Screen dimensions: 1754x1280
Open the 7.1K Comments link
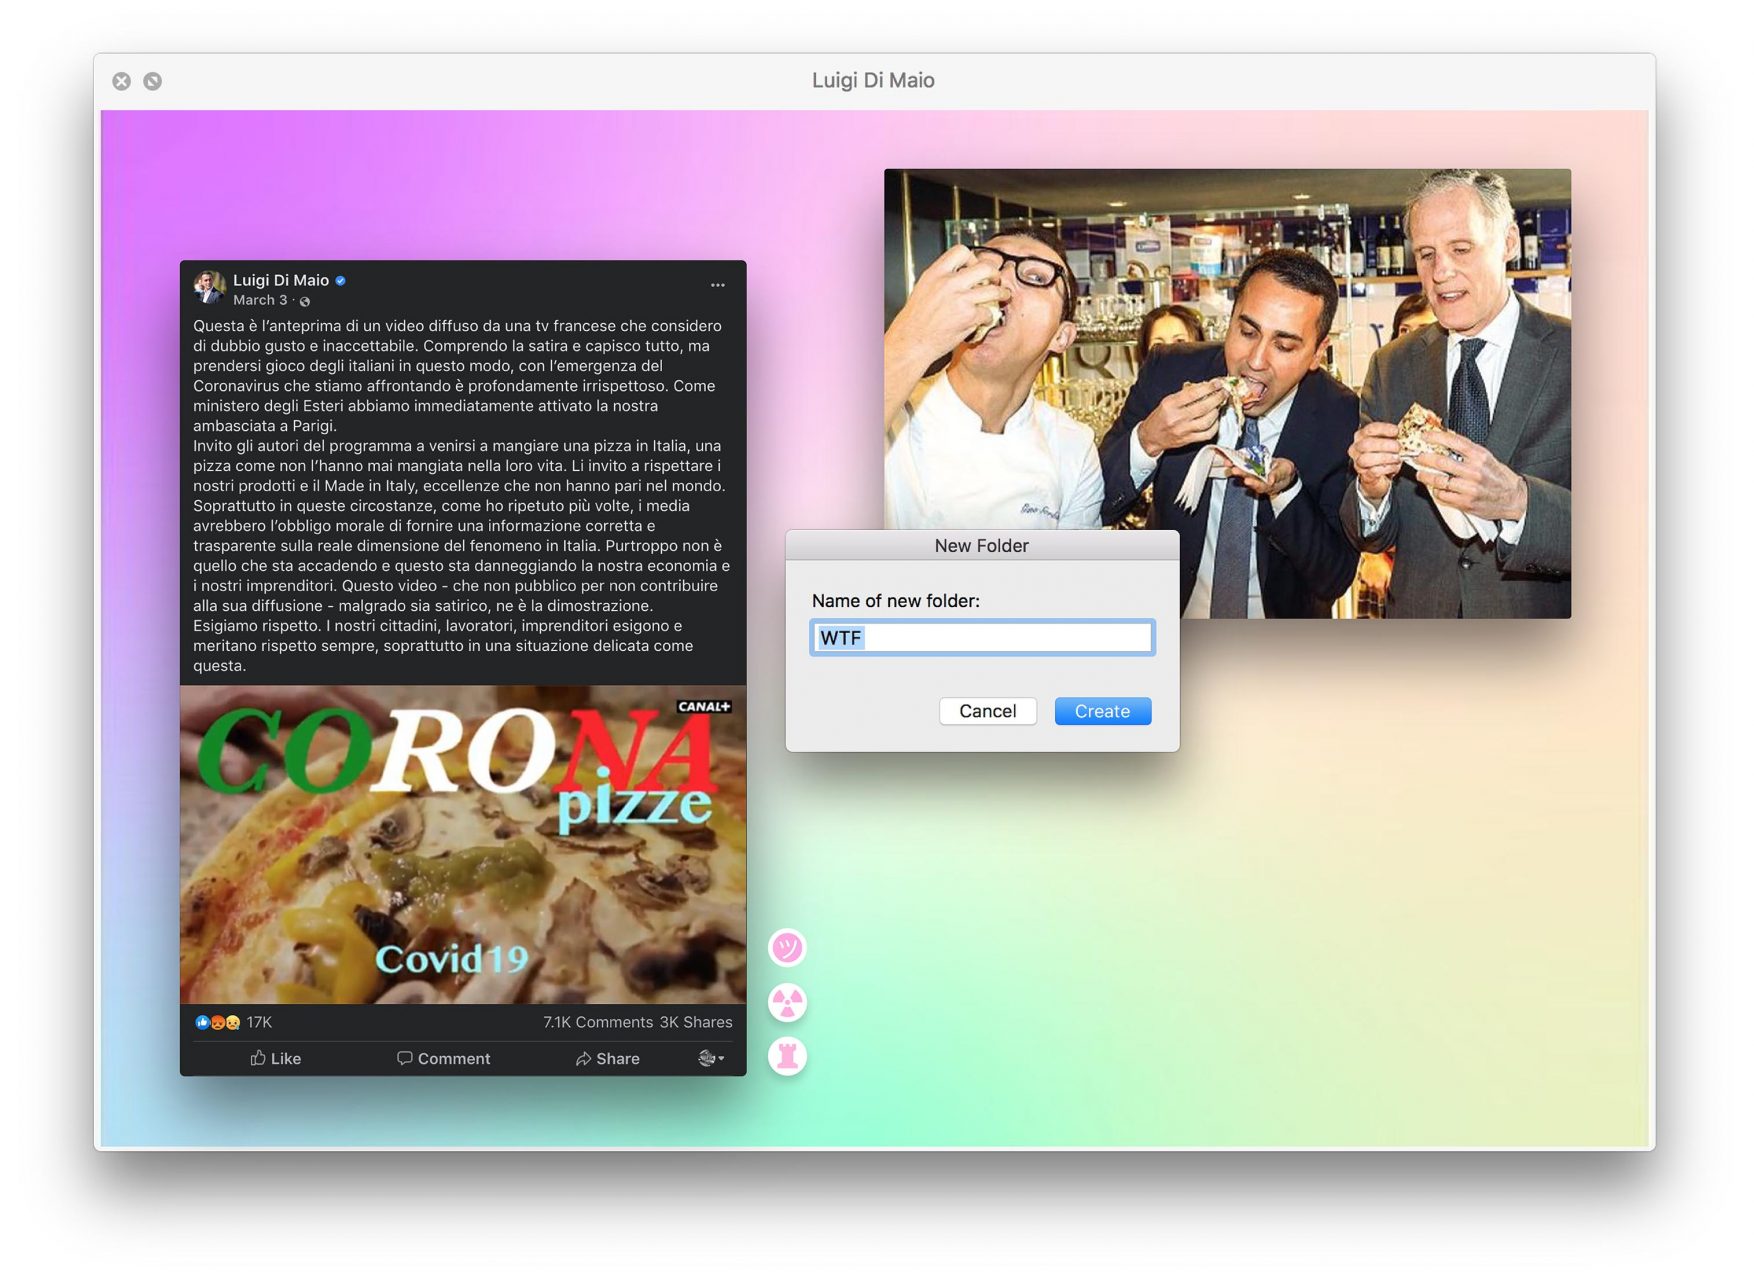(x=597, y=1022)
